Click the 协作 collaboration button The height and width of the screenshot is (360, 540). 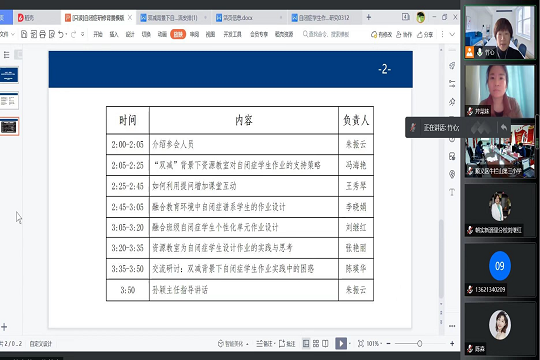point(404,34)
